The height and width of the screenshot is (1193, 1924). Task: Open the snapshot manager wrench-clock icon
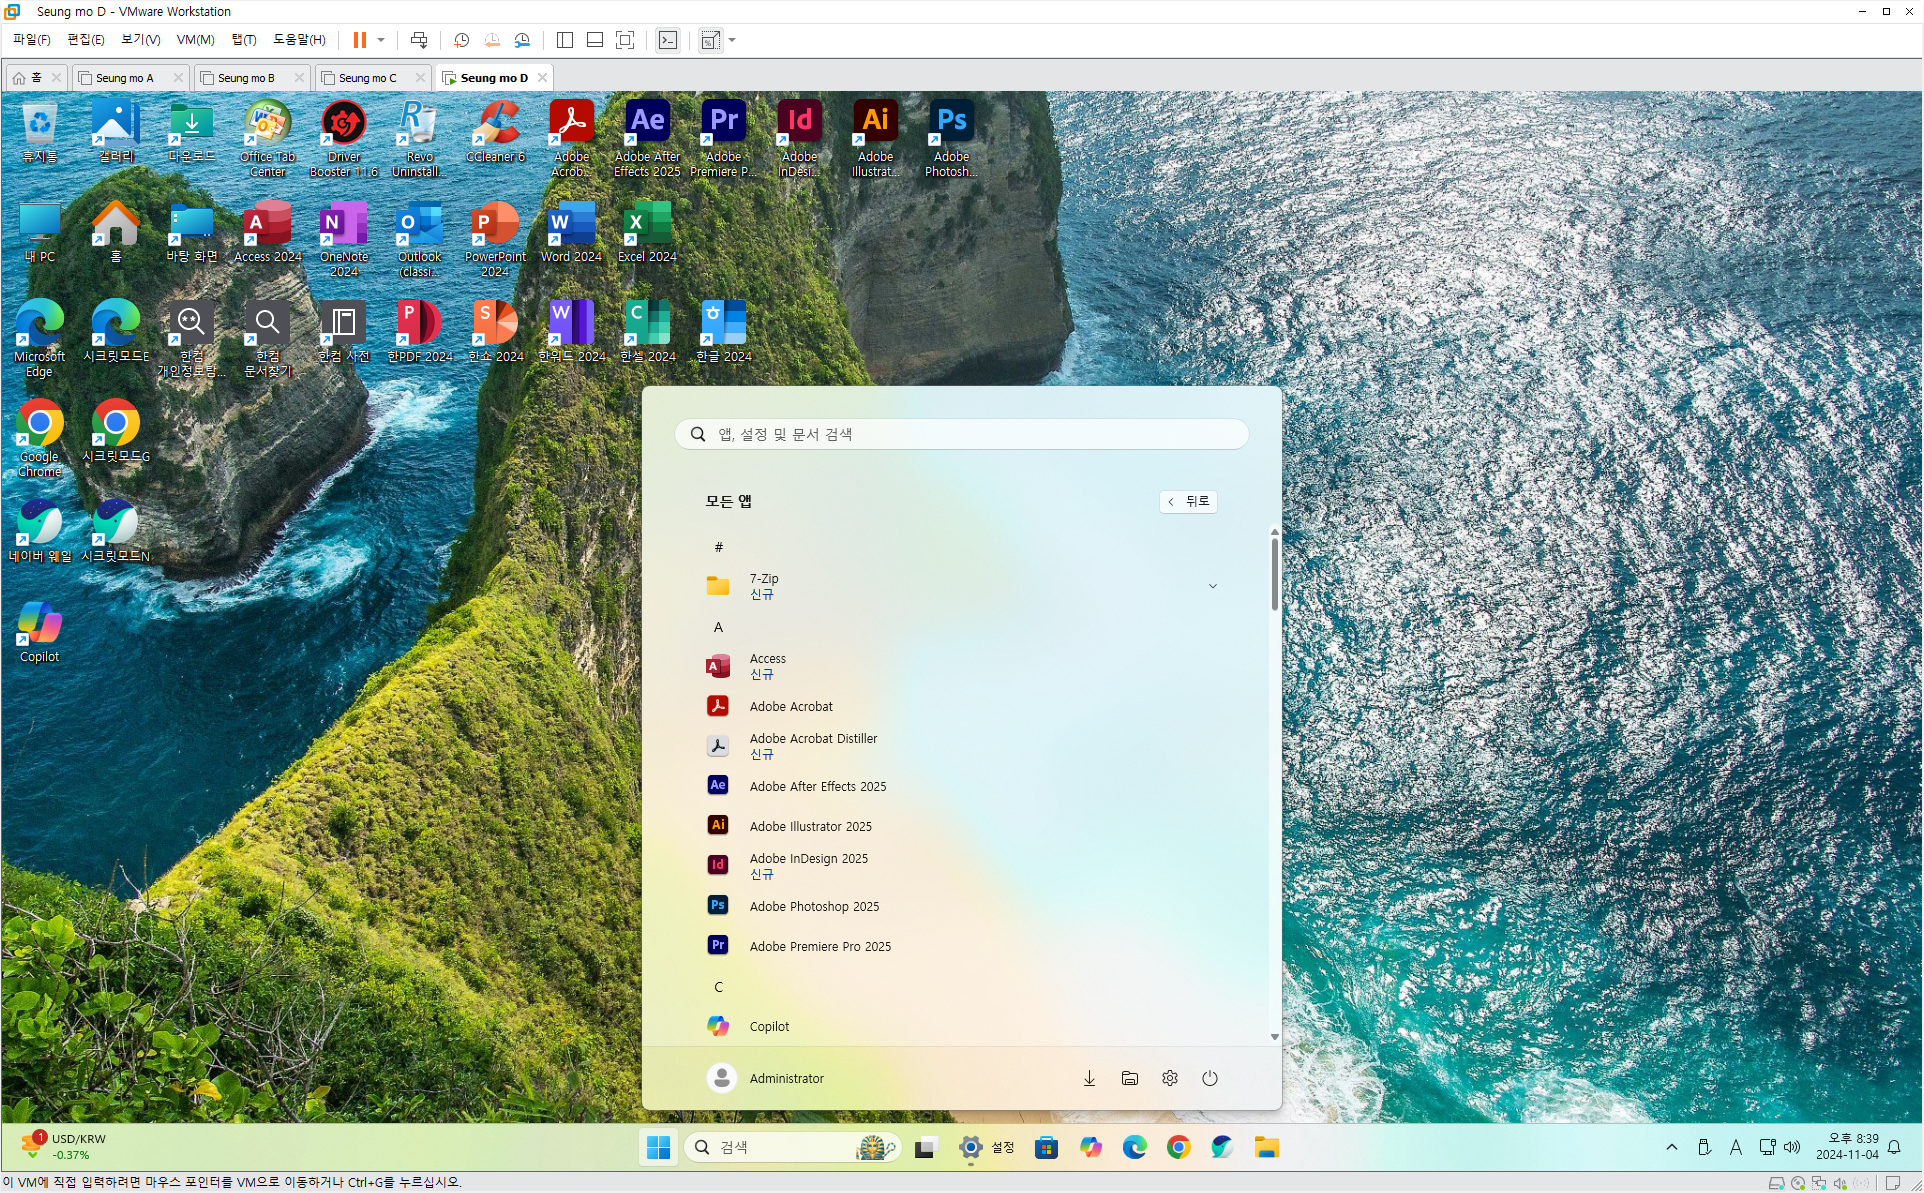click(x=522, y=40)
